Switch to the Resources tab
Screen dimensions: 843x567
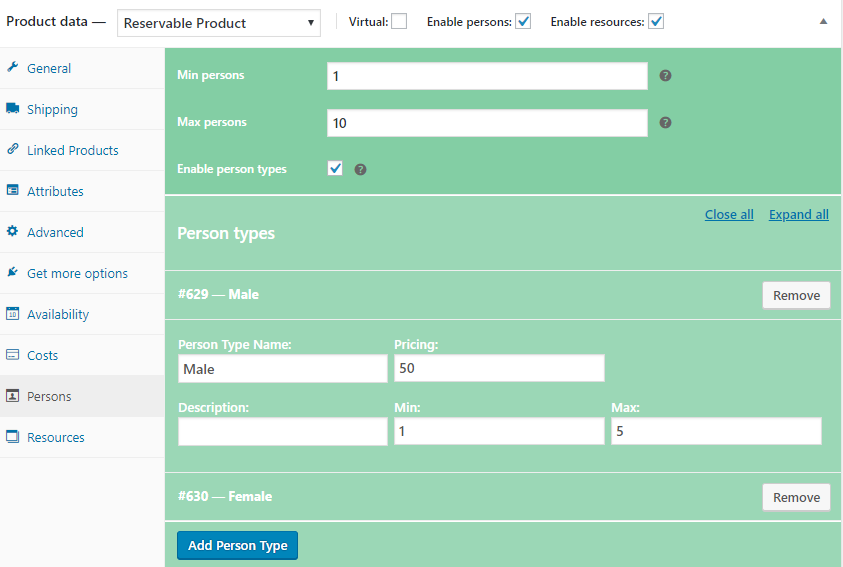[x=55, y=437]
